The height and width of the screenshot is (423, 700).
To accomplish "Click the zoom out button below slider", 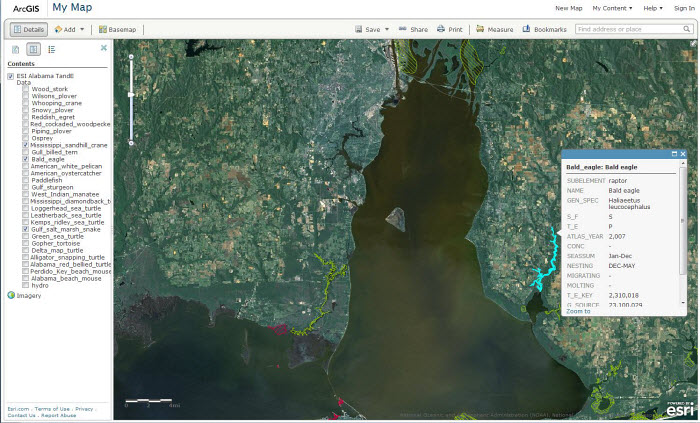I will (131, 143).
